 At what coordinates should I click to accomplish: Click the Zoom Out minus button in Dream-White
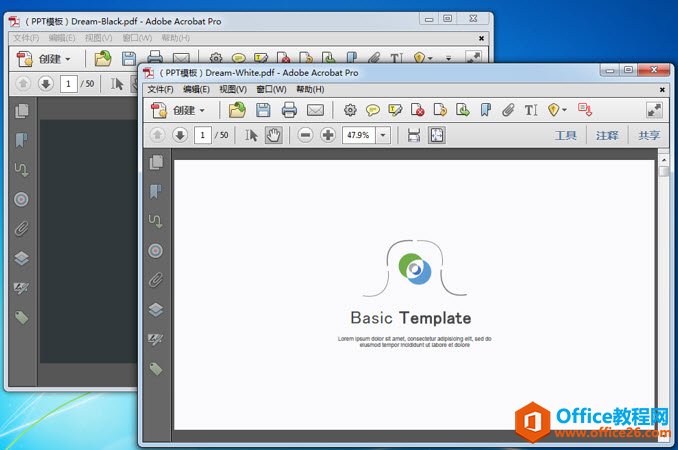(305, 135)
